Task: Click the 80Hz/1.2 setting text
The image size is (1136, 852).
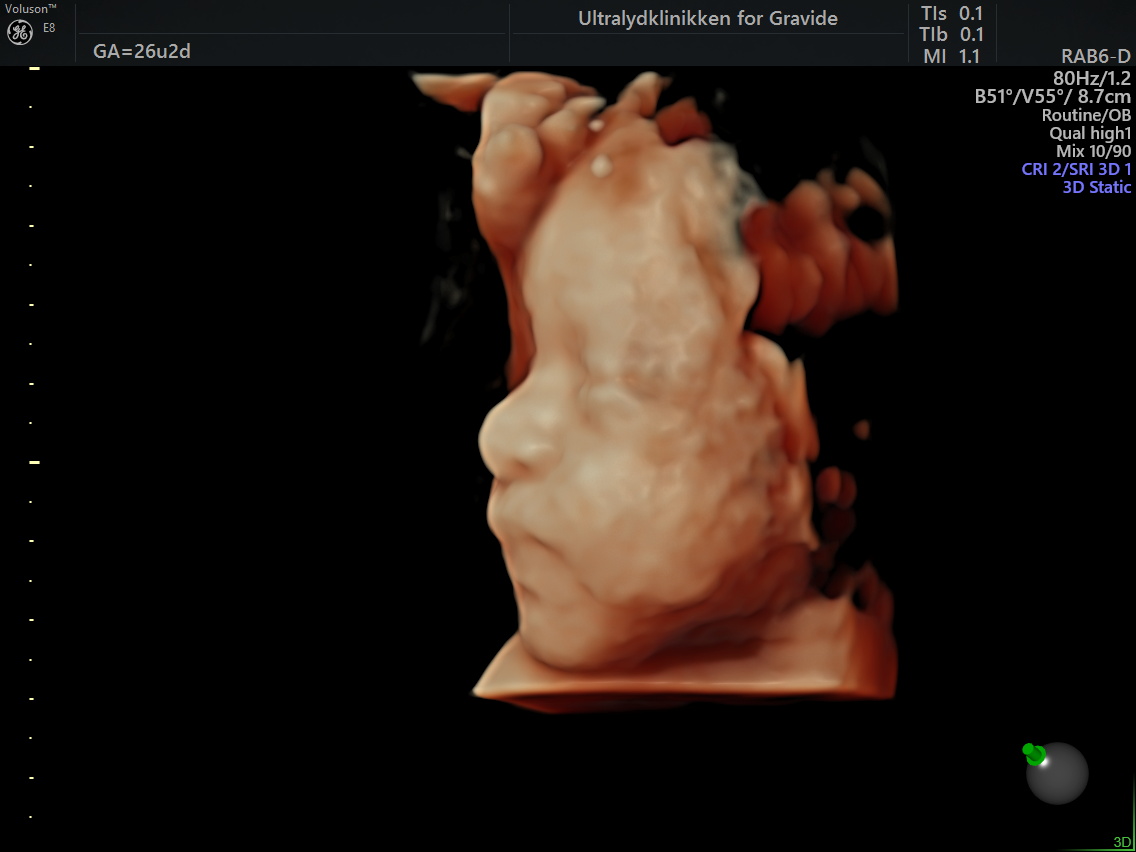Action: [1092, 78]
